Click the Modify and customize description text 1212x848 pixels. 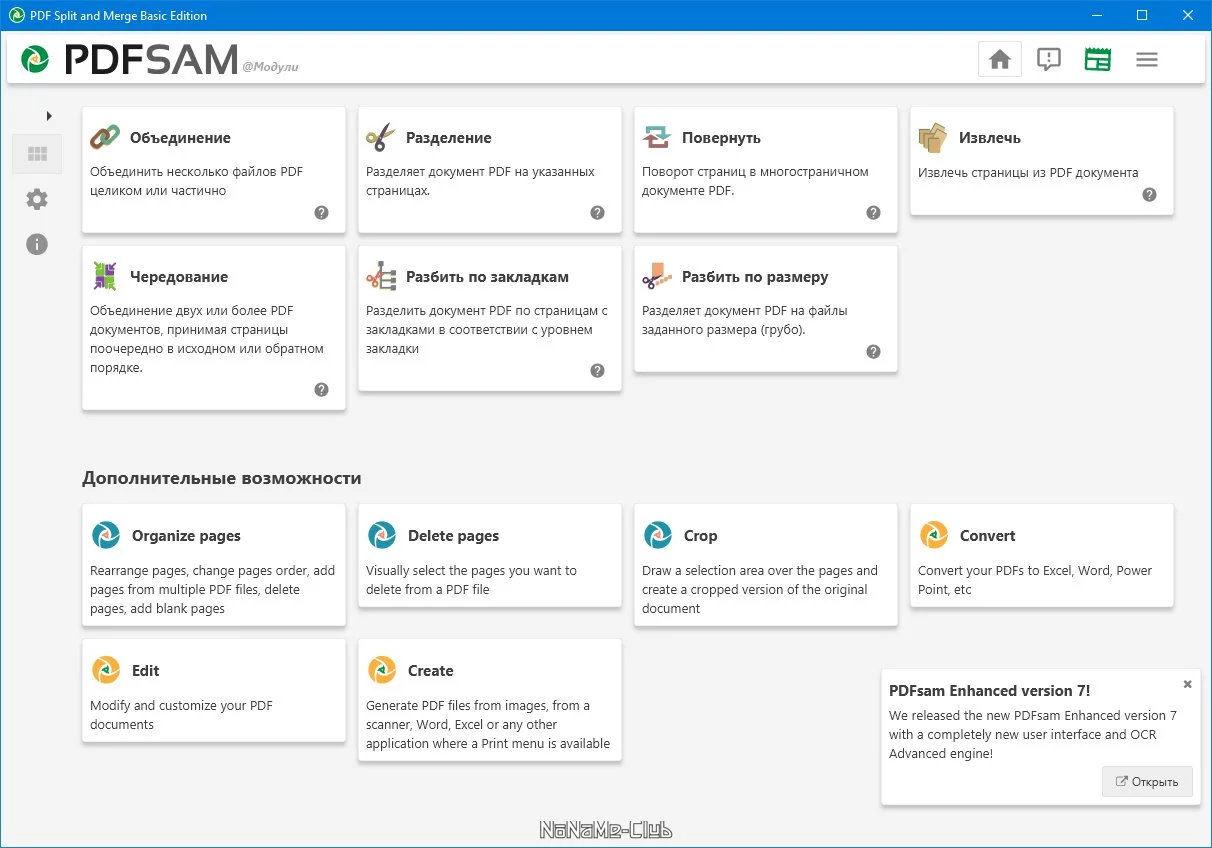182,715
